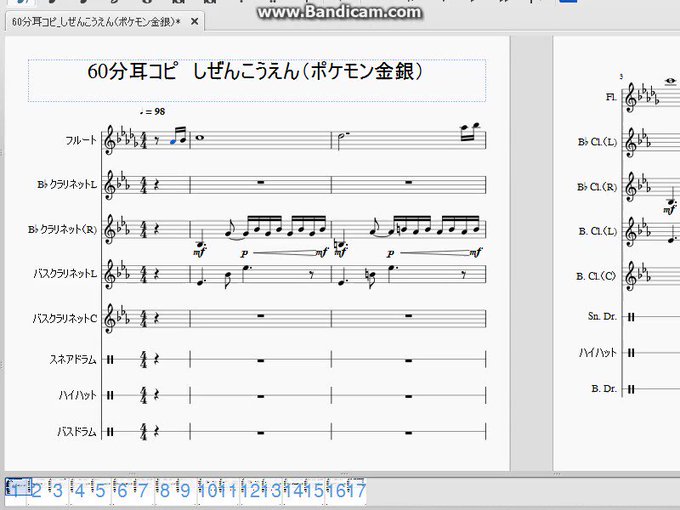The width and height of the screenshot is (680, 510).
Task: Jump to page 1 in the navigator
Action: [15, 490]
